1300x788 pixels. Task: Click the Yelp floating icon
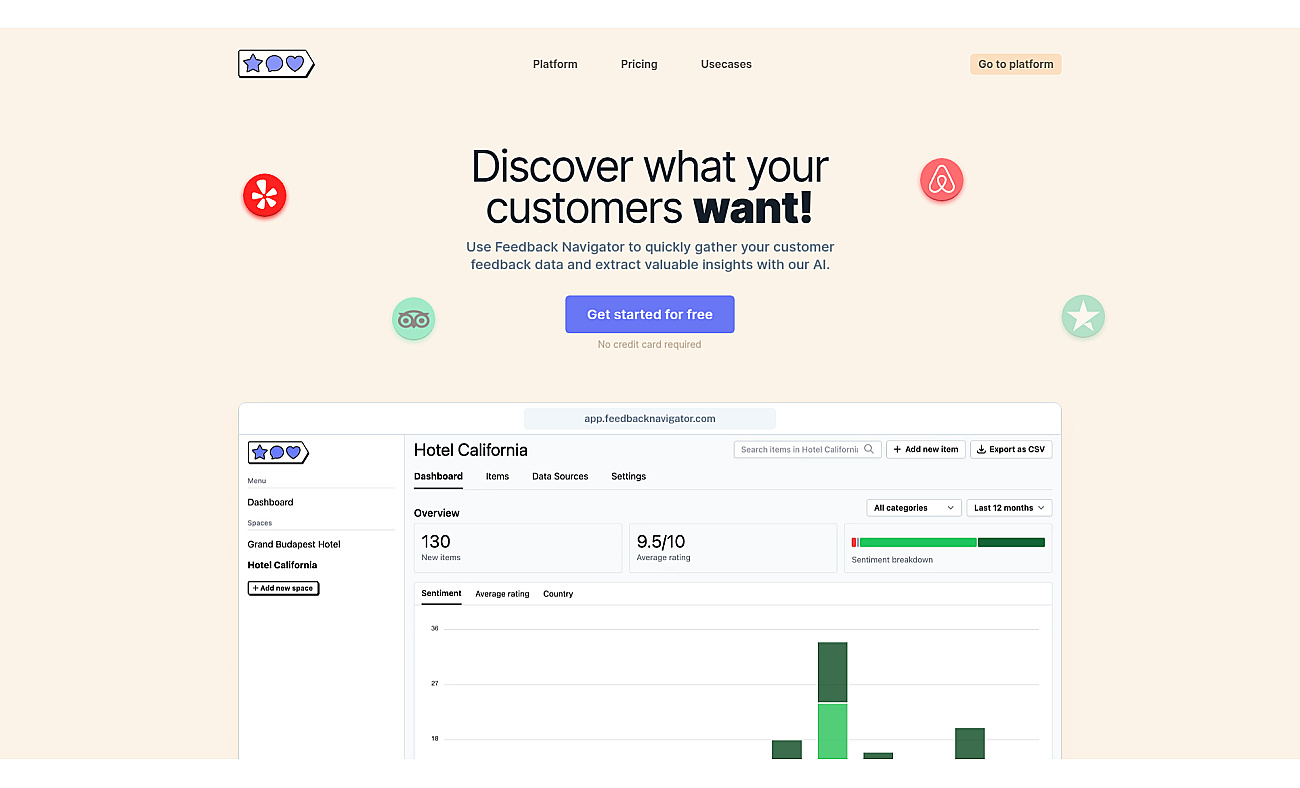265,195
